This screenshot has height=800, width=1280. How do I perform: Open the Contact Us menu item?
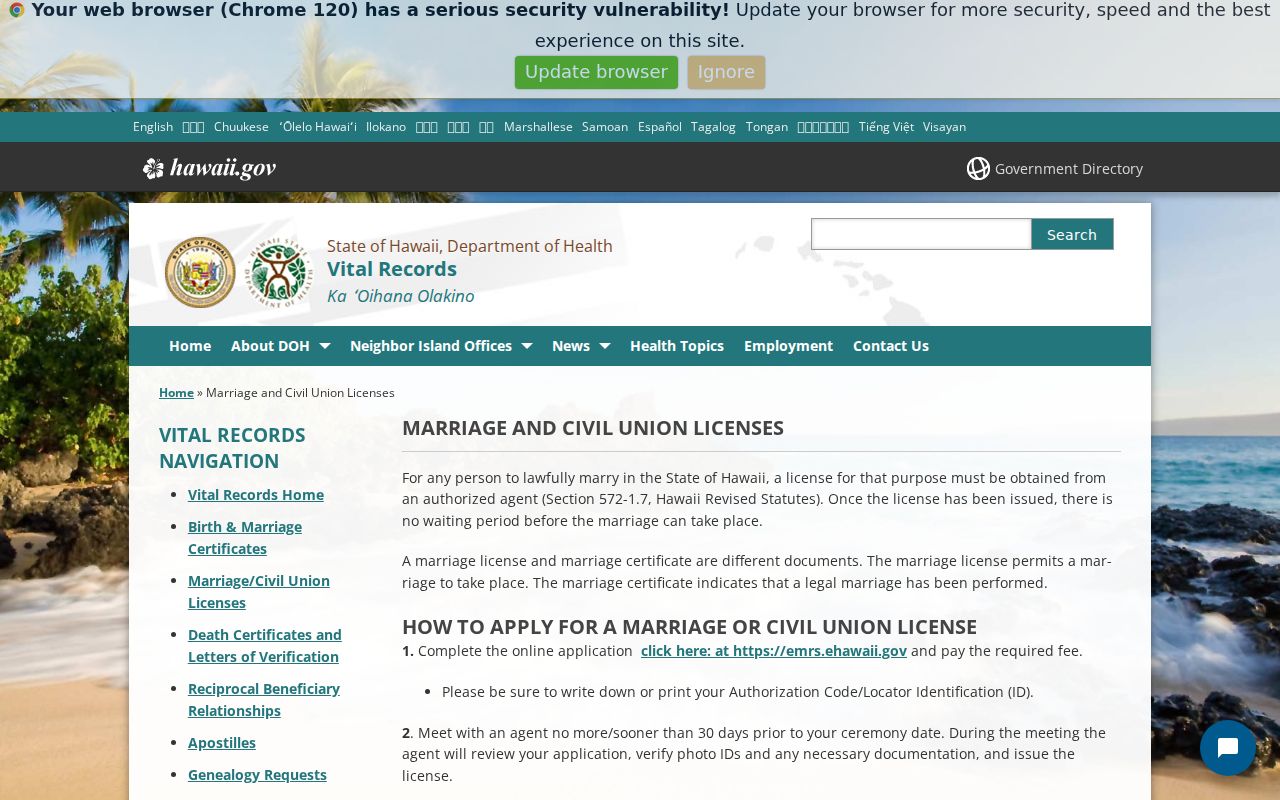click(891, 346)
